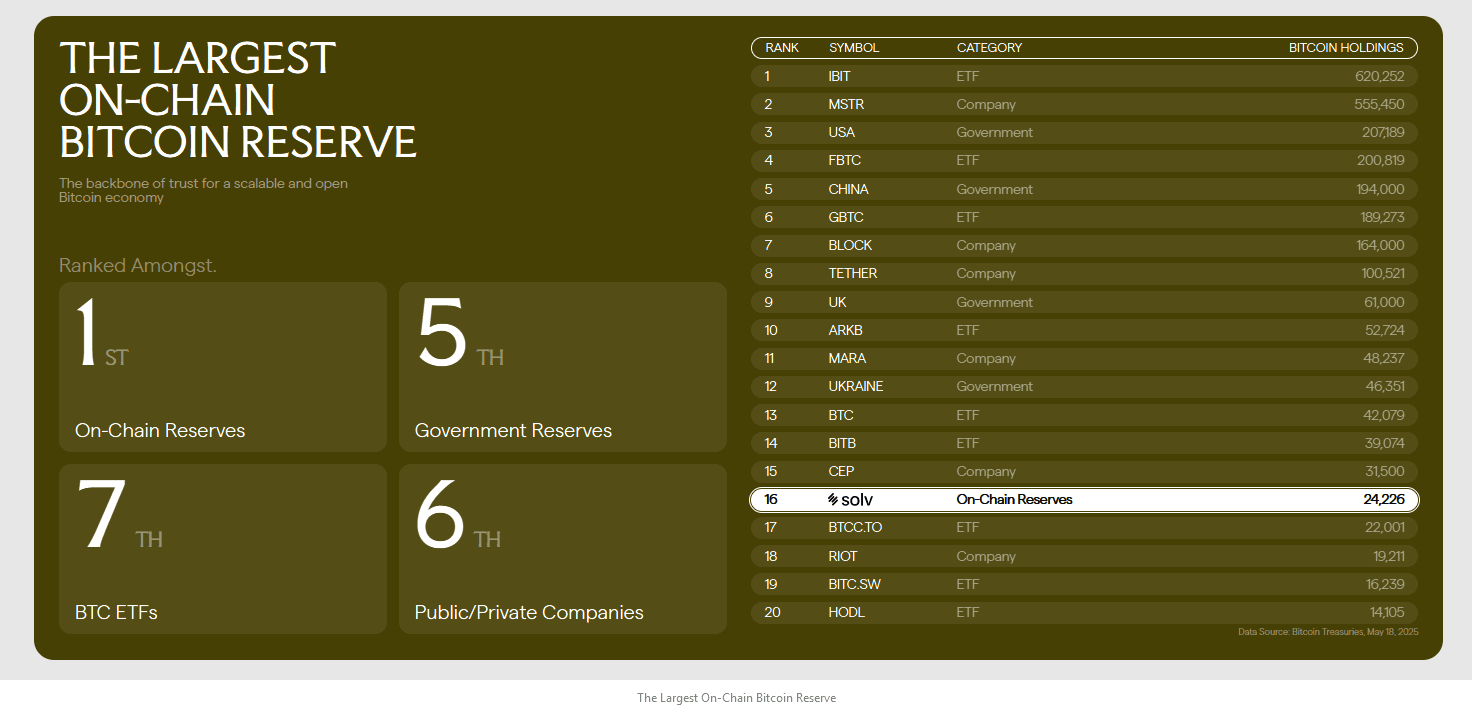The image size is (1472, 715).
Task: Click the SYMBOL column header
Action: (854, 48)
